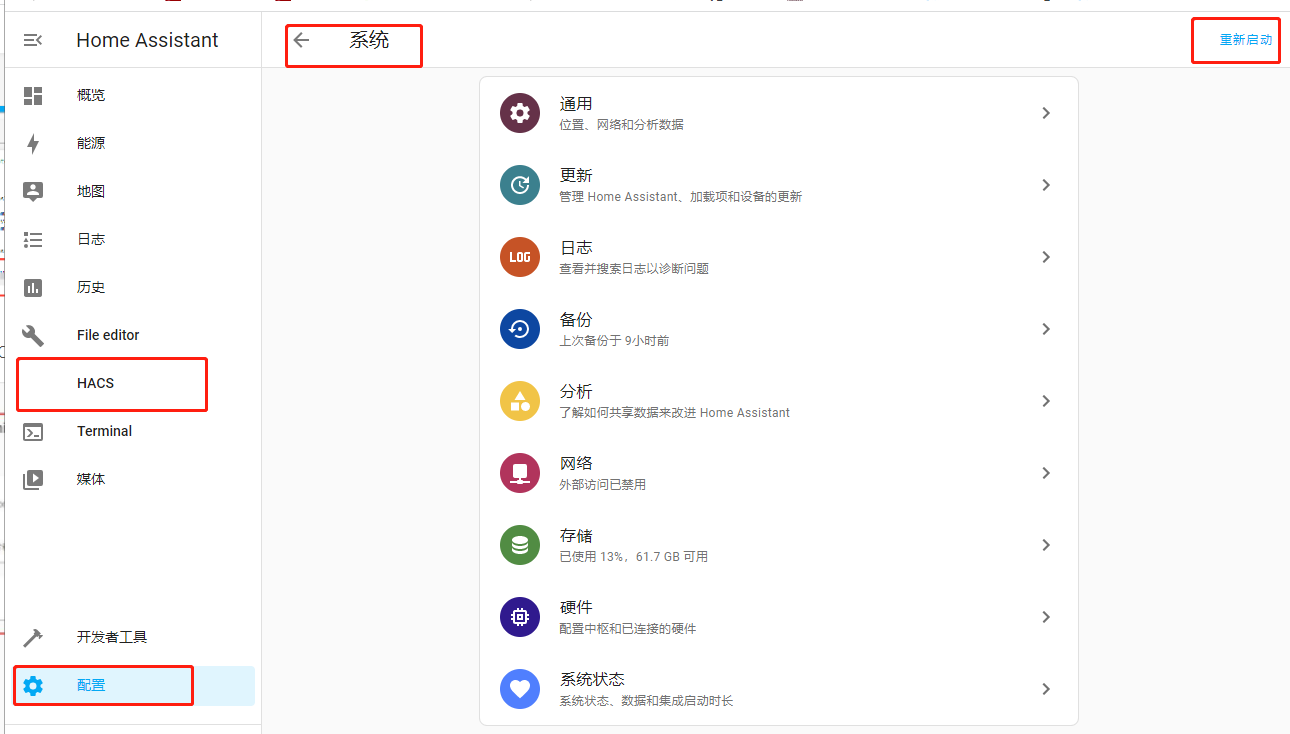The height and width of the screenshot is (734, 1290).
Task: Click the 通用 heading text
Action: point(576,104)
